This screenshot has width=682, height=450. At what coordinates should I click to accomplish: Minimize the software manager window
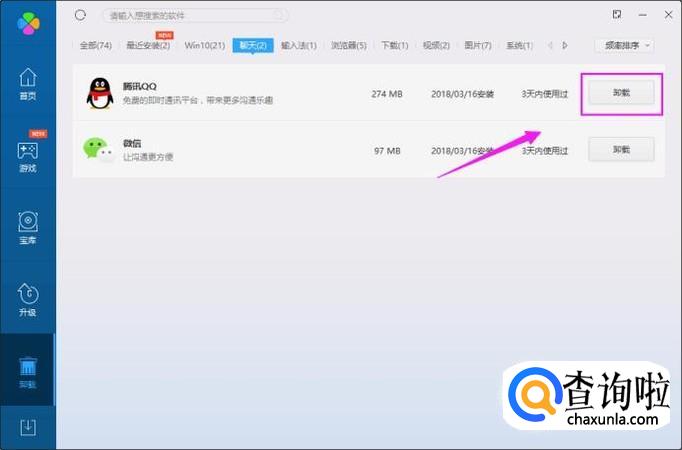point(642,15)
